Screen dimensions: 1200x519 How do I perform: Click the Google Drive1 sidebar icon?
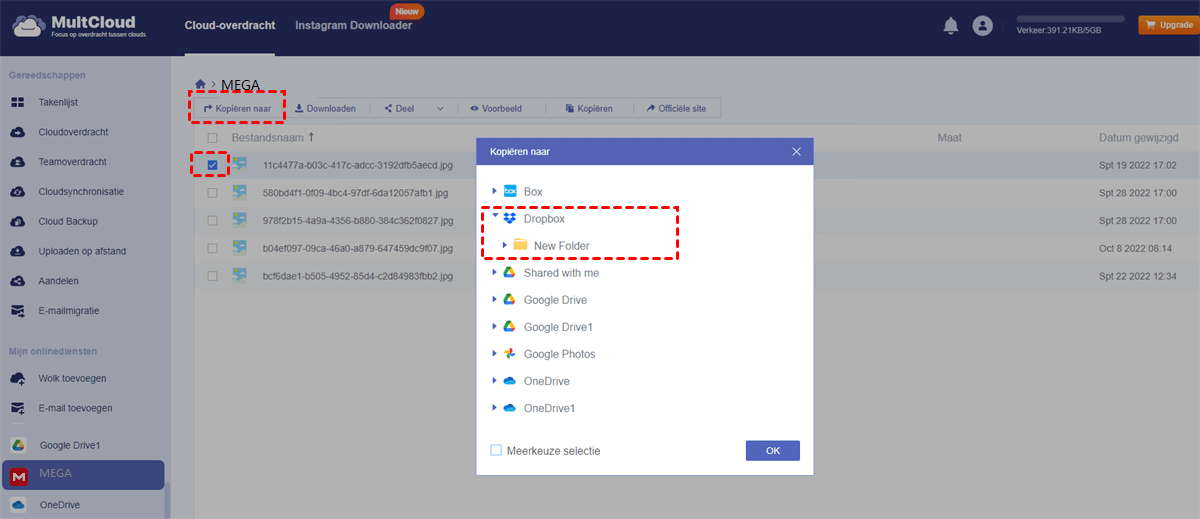tap(18, 445)
